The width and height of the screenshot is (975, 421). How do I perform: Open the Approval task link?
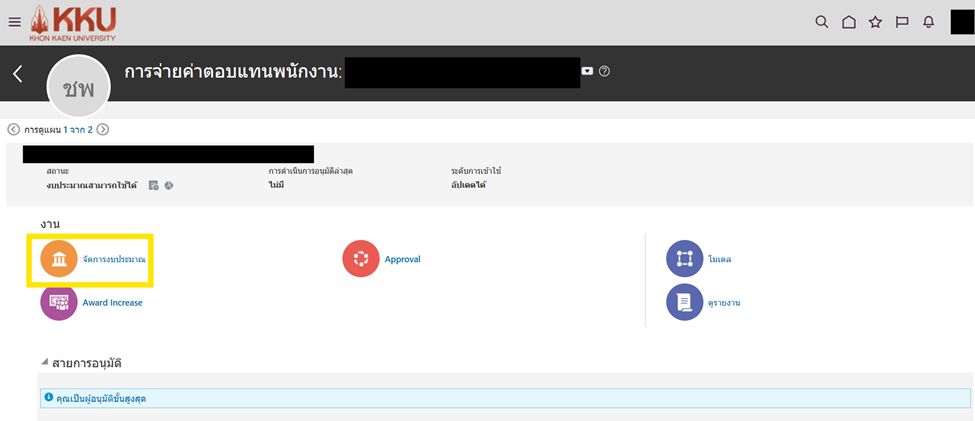pyautogui.click(x=402, y=259)
